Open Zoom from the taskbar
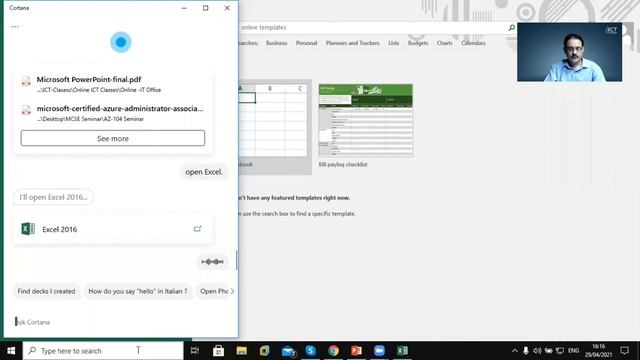The height and width of the screenshot is (360, 640). (x=379, y=351)
